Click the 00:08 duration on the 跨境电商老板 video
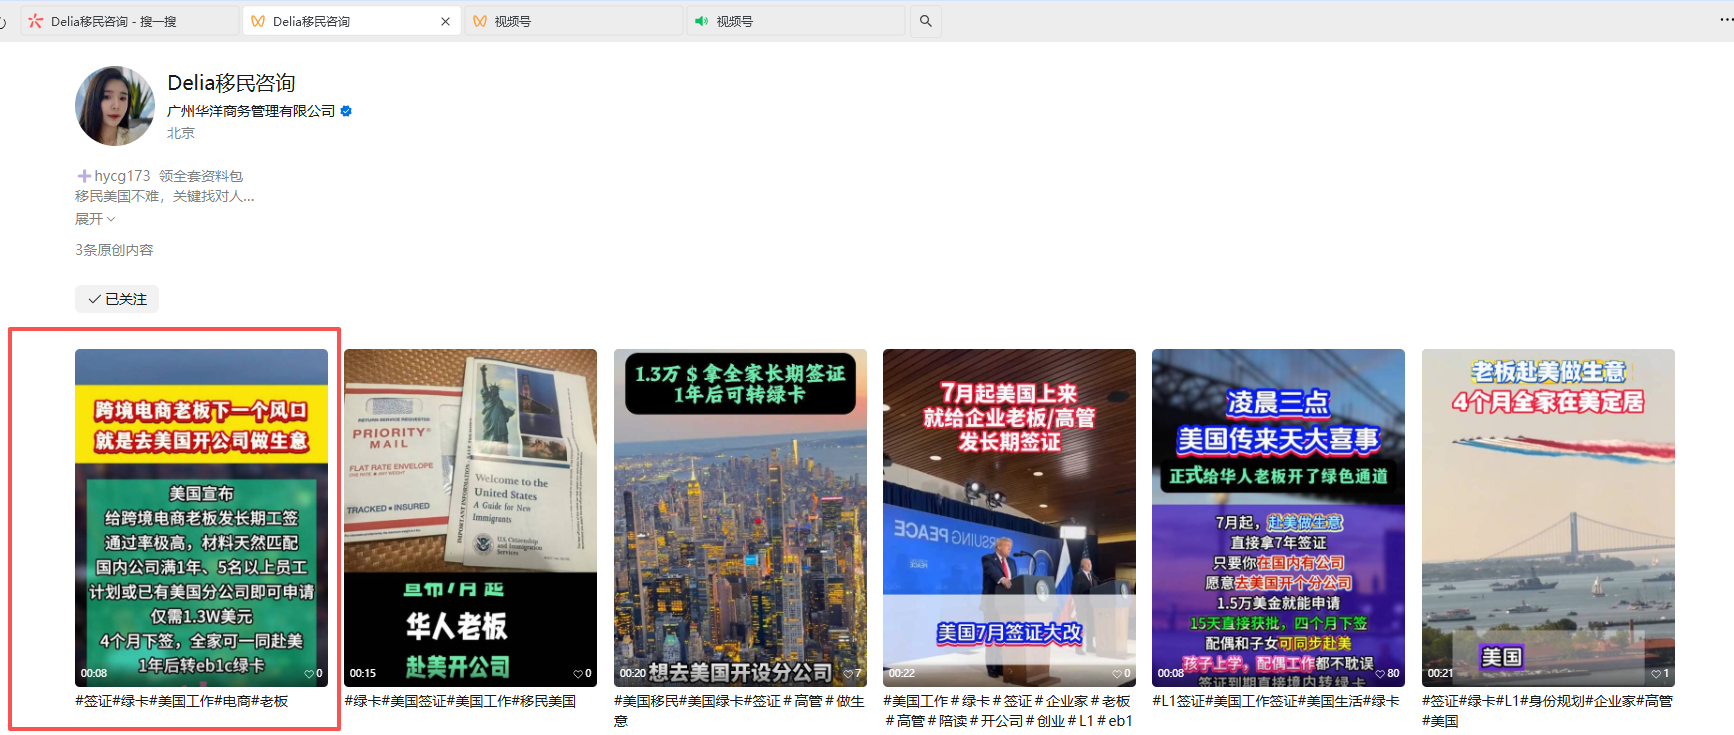This screenshot has height=735, width=1734. 94,674
